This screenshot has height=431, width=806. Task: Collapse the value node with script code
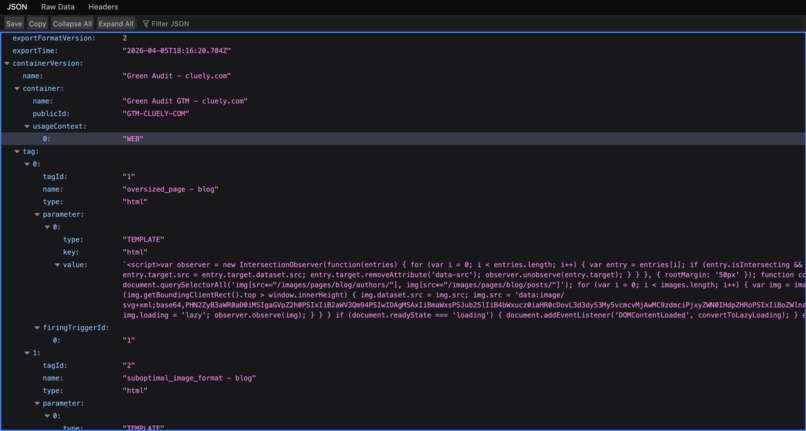57,265
